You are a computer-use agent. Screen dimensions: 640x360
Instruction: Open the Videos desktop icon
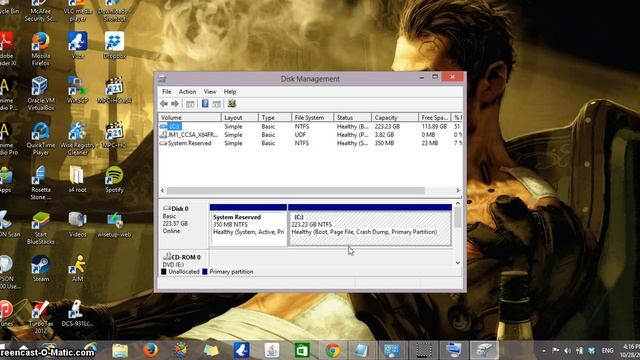pyautogui.click(x=78, y=224)
